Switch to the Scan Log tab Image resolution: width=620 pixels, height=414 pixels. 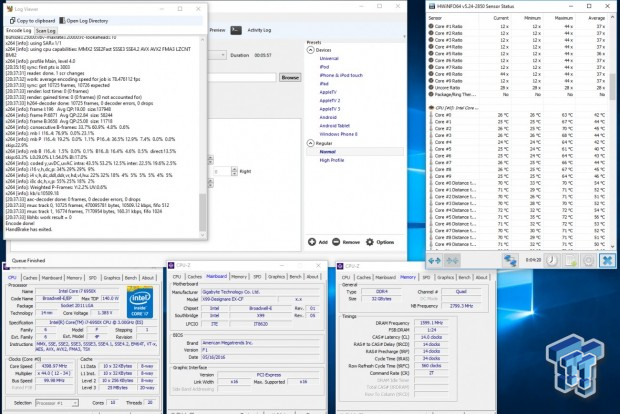45,30
